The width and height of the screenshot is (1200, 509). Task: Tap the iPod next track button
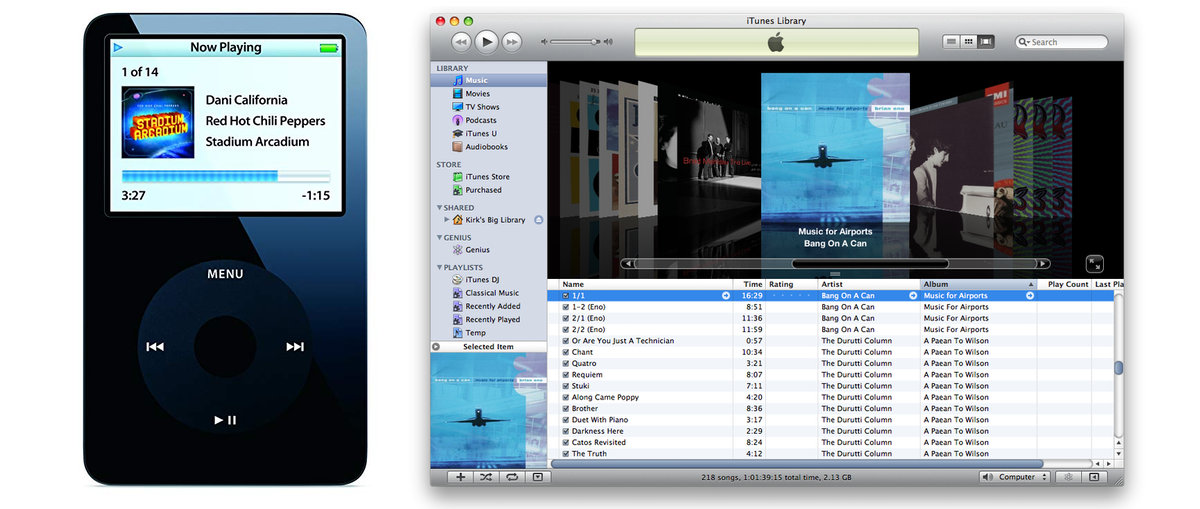pos(295,347)
